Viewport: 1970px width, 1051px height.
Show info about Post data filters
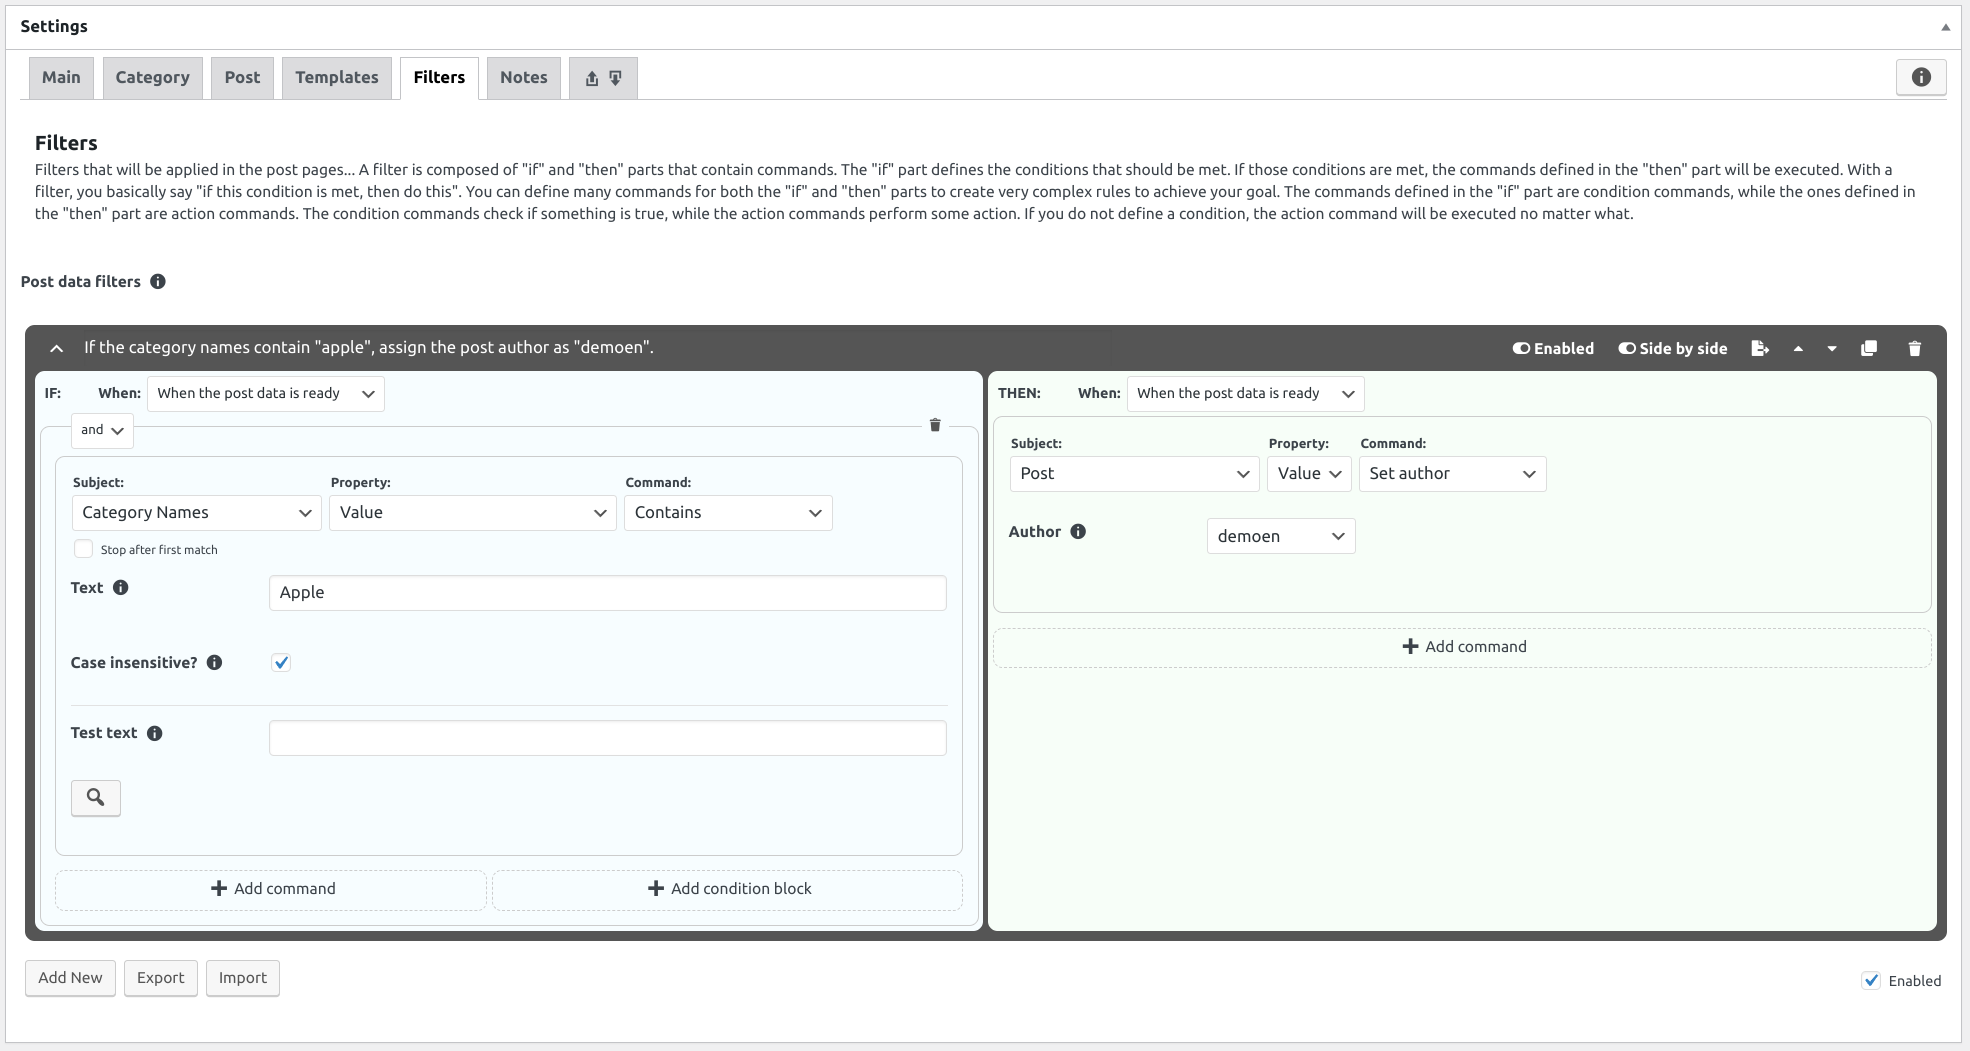[x=158, y=282]
